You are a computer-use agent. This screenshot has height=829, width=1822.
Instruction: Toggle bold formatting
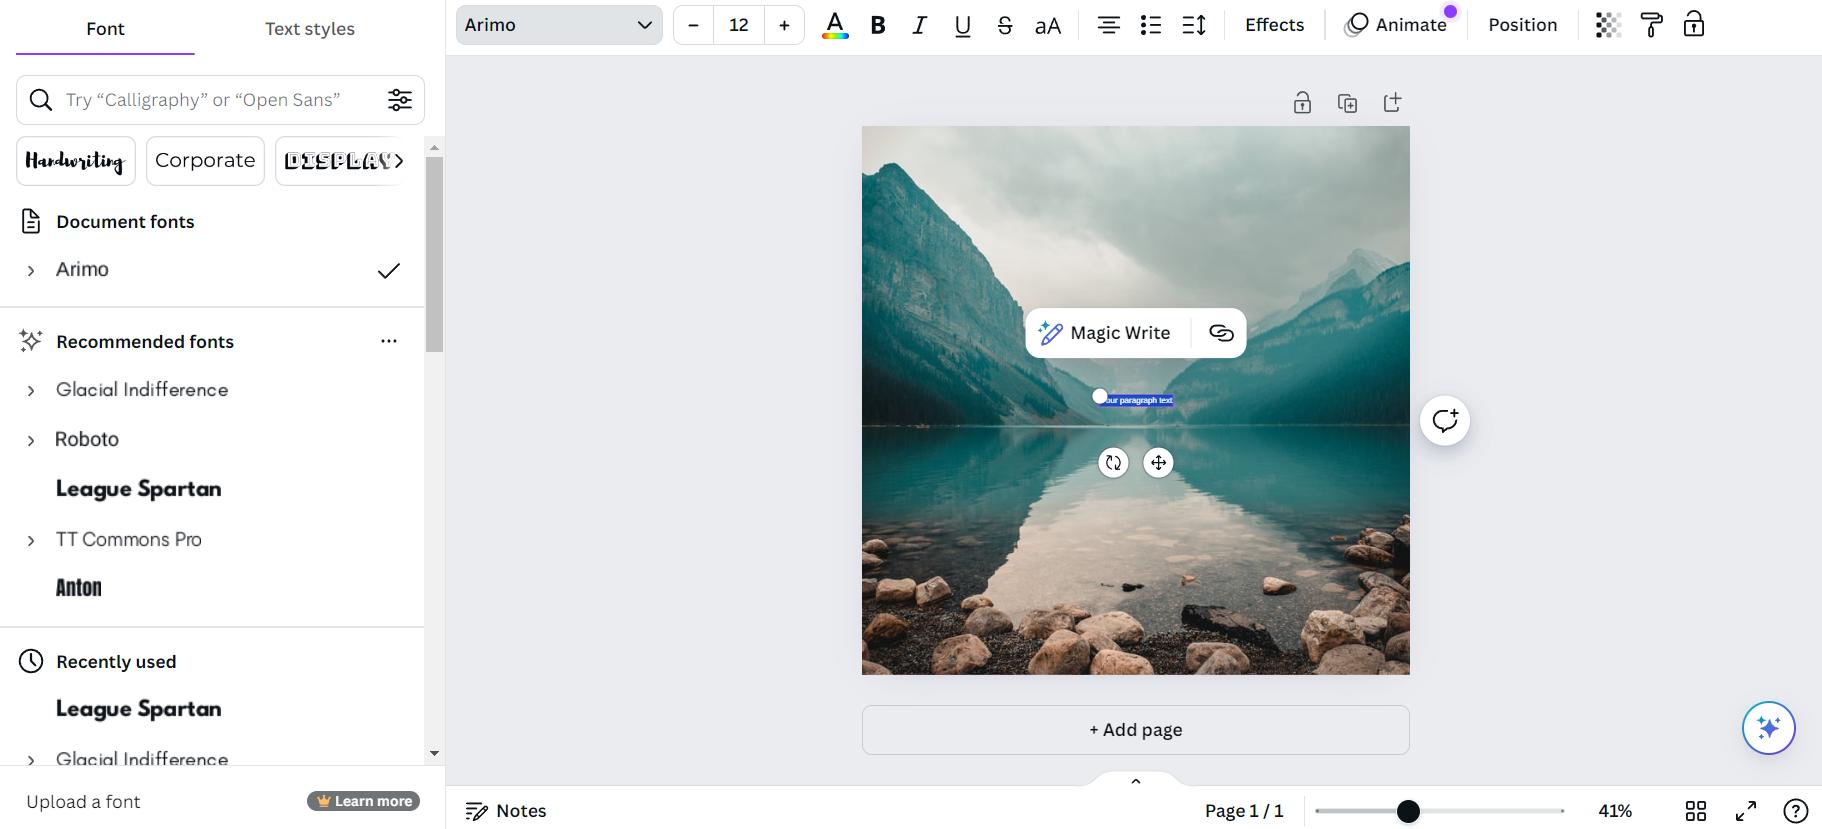click(878, 25)
